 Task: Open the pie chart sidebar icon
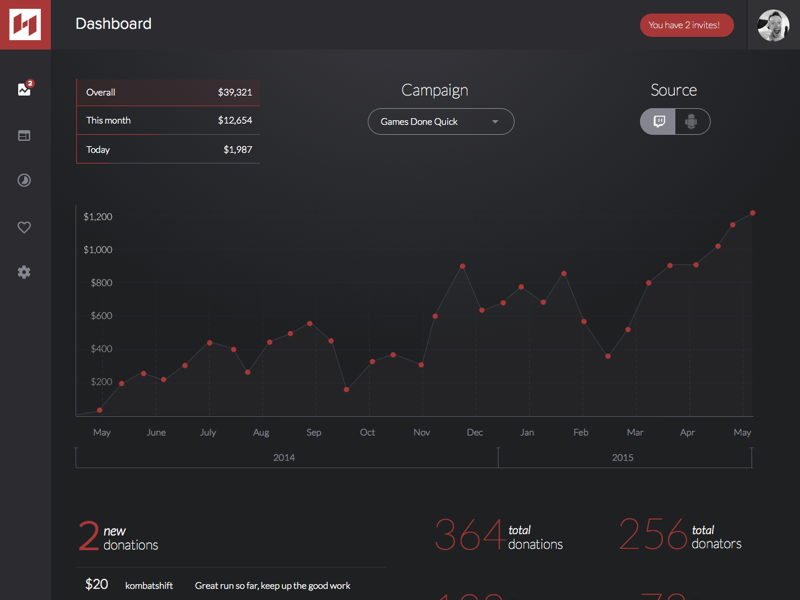click(x=24, y=181)
